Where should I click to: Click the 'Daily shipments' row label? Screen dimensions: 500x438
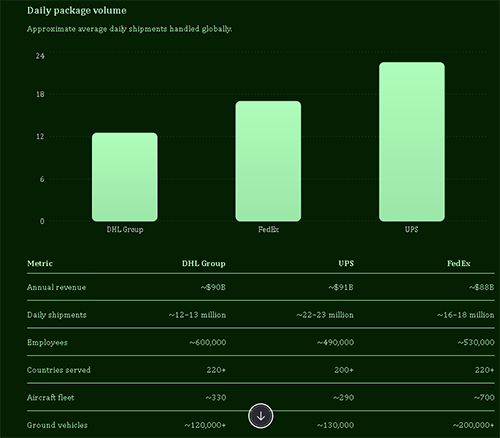point(57,315)
